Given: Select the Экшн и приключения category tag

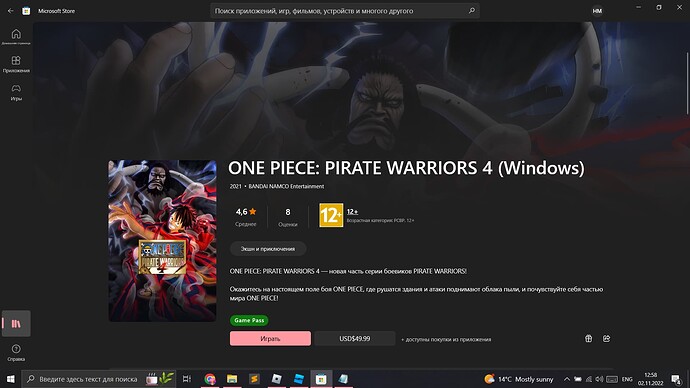Looking at the screenshot, I should pyautogui.click(x=268, y=249).
